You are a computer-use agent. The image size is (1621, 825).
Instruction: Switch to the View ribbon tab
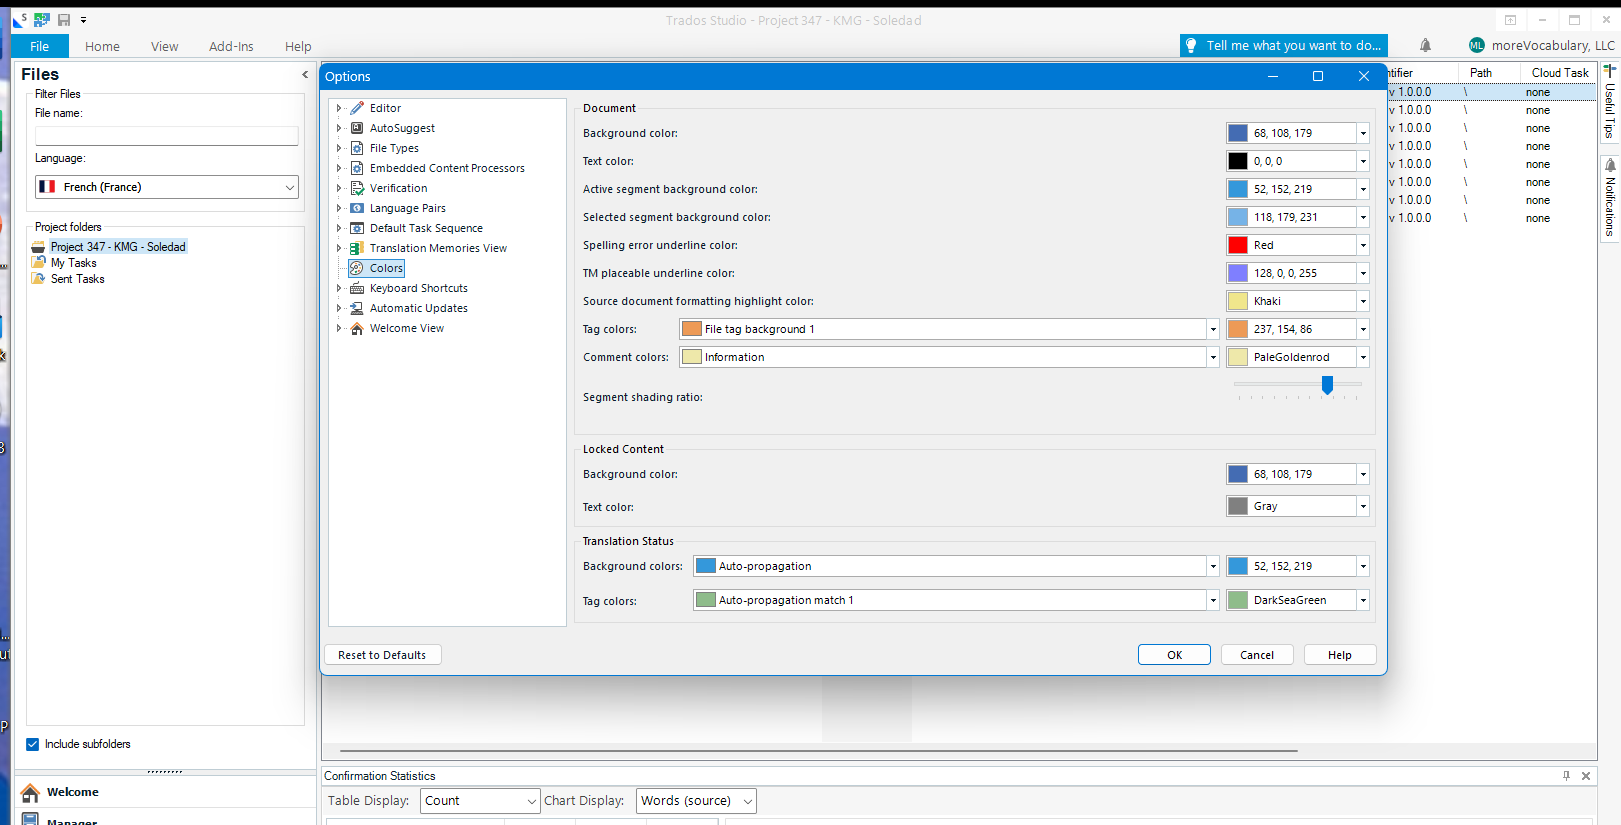165,46
